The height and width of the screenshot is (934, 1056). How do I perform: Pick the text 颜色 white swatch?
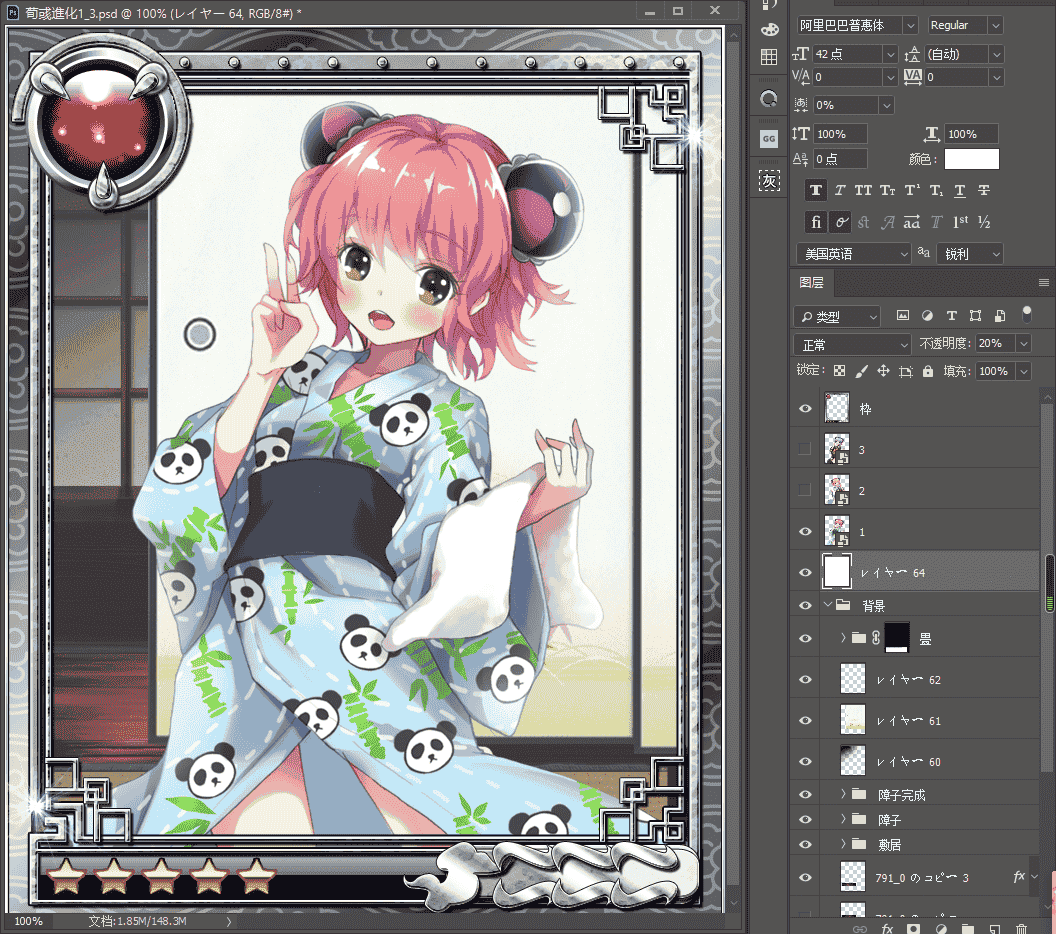[x=972, y=159]
